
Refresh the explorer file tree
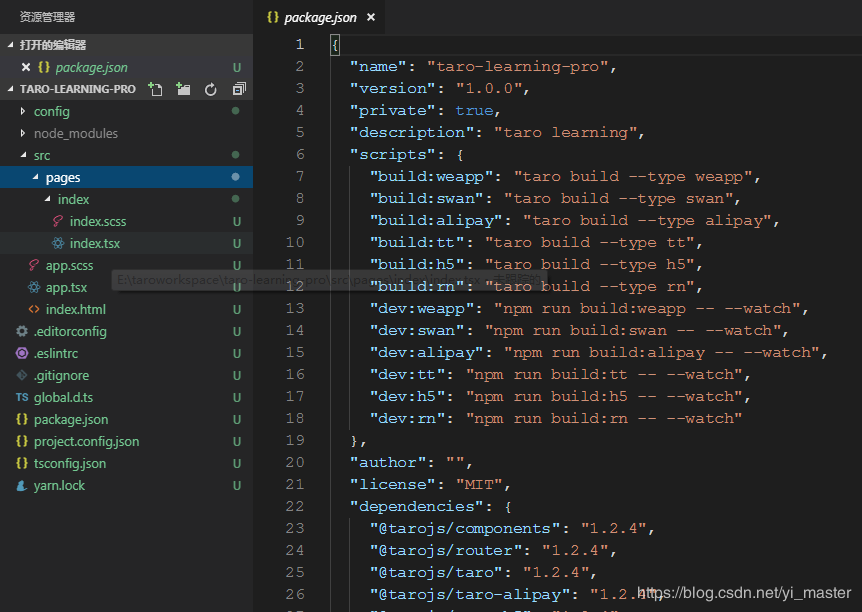click(x=211, y=89)
